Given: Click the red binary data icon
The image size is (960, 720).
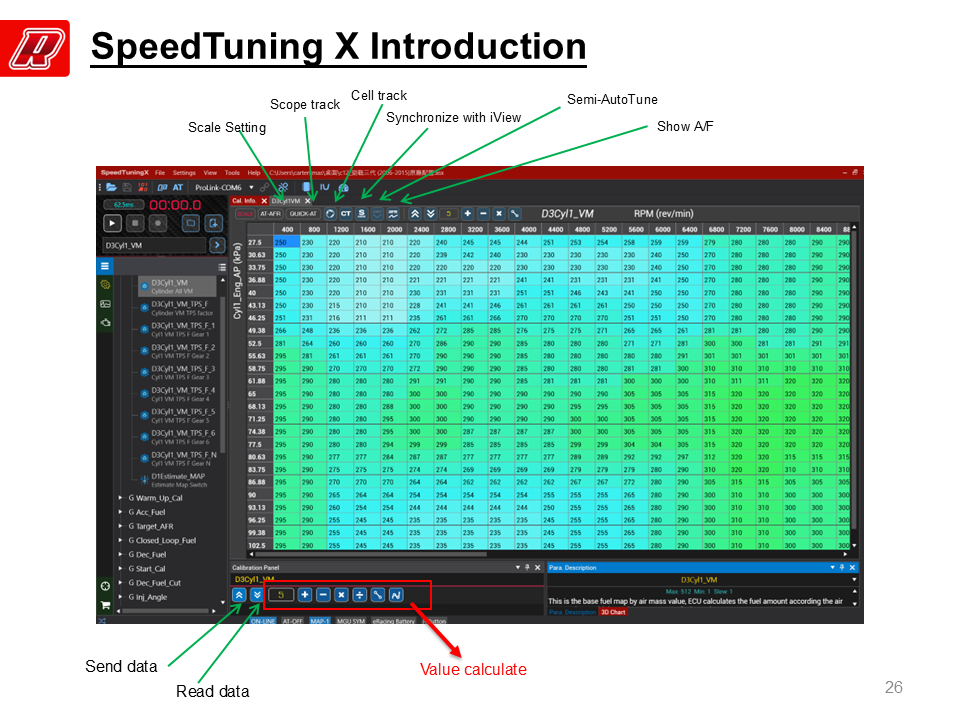Looking at the screenshot, I should point(143,187).
